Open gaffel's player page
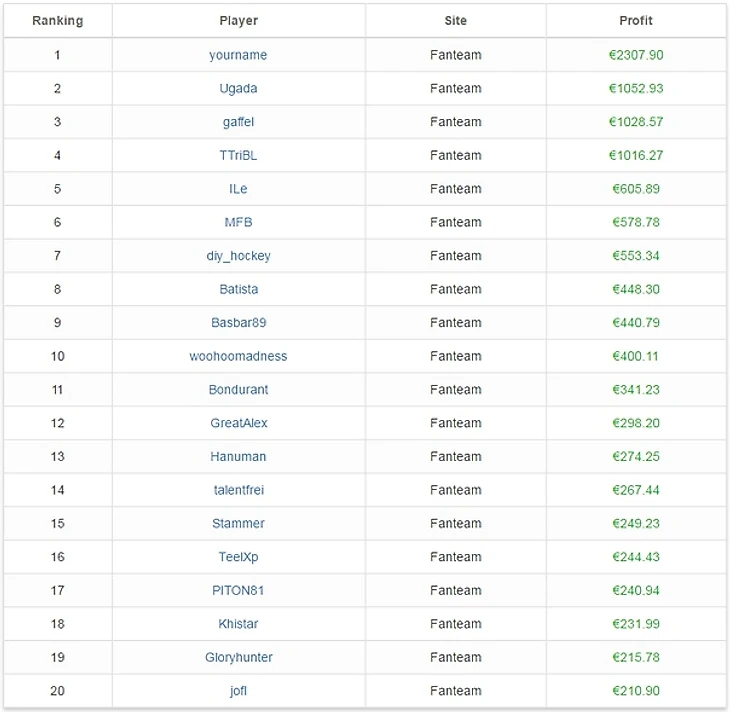Screen dimensions: 730x712 coord(238,122)
